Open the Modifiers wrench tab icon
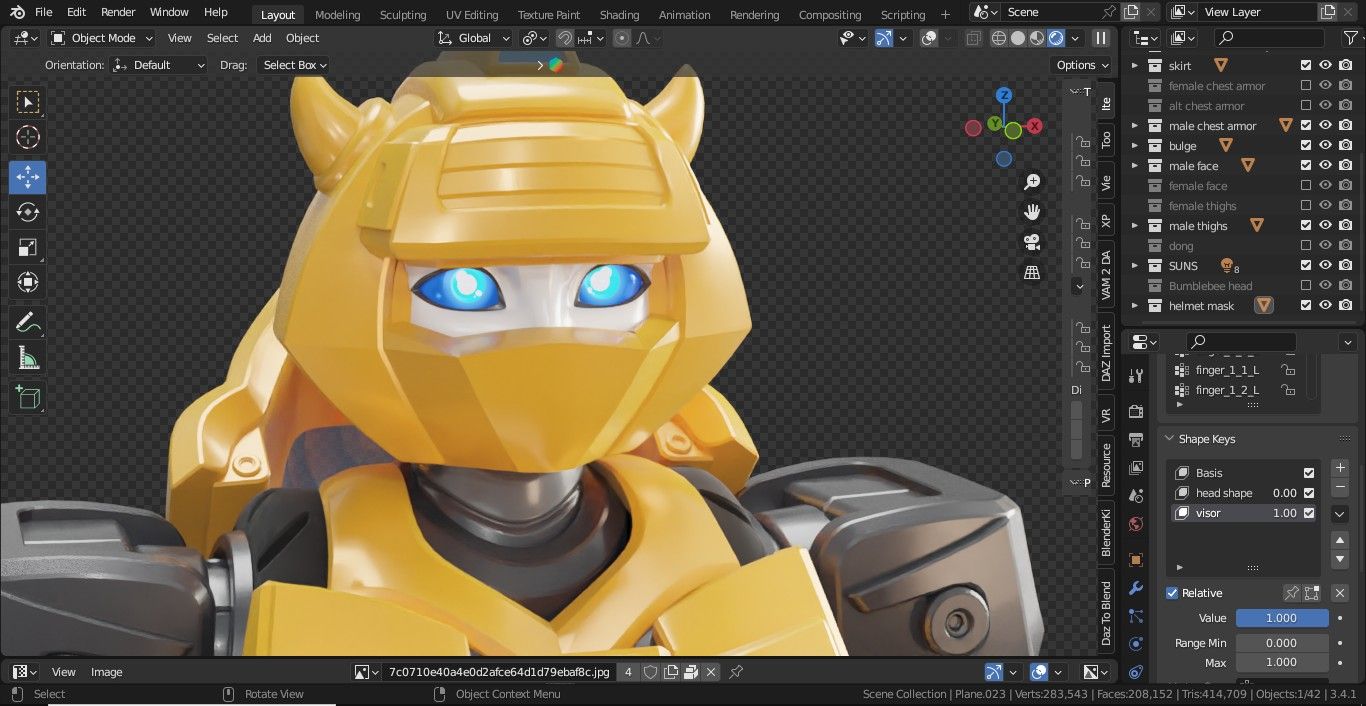Screen dimensions: 1366x706 pos(1135,588)
